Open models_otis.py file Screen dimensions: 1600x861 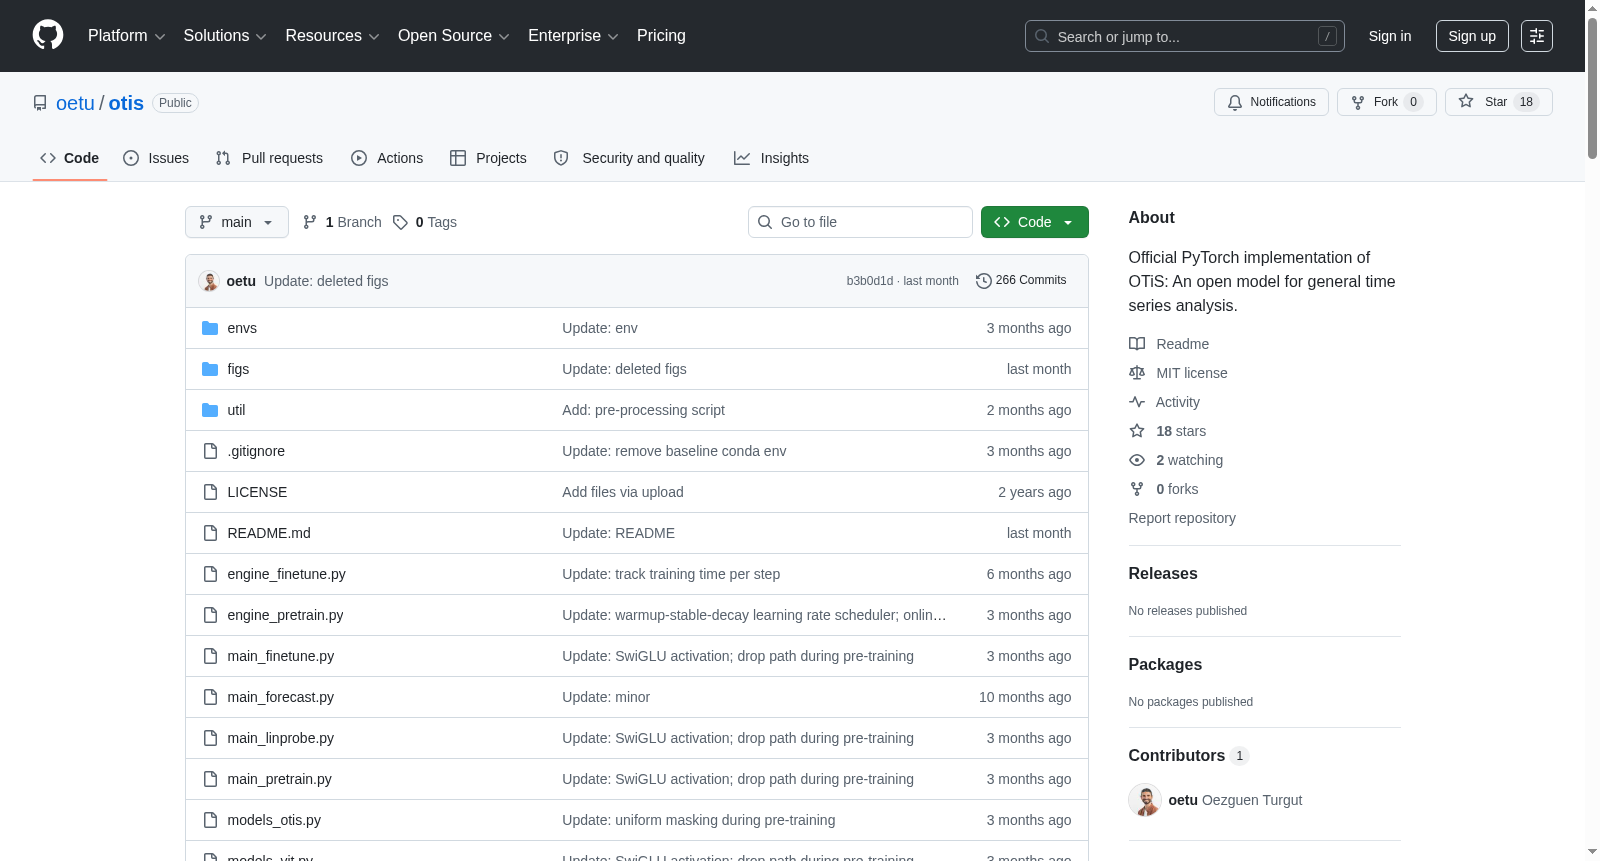pos(274,820)
